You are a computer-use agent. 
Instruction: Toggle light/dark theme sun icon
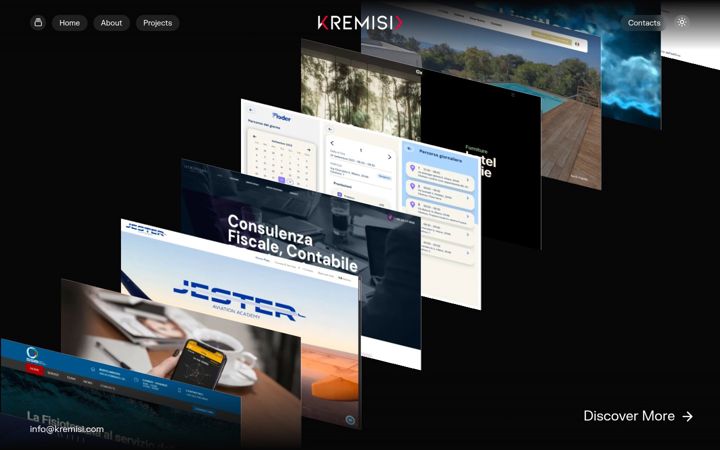pyautogui.click(x=682, y=22)
